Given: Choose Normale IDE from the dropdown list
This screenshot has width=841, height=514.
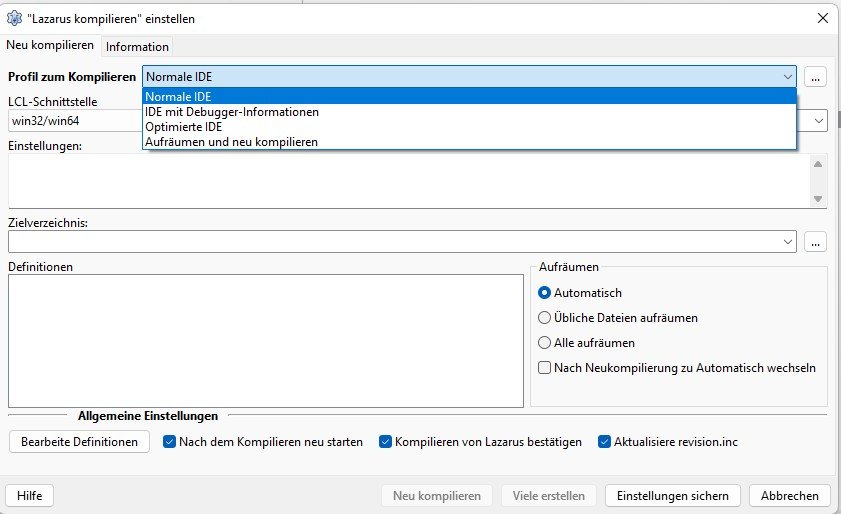Looking at the screenshot, I should (x=469, y=97).
